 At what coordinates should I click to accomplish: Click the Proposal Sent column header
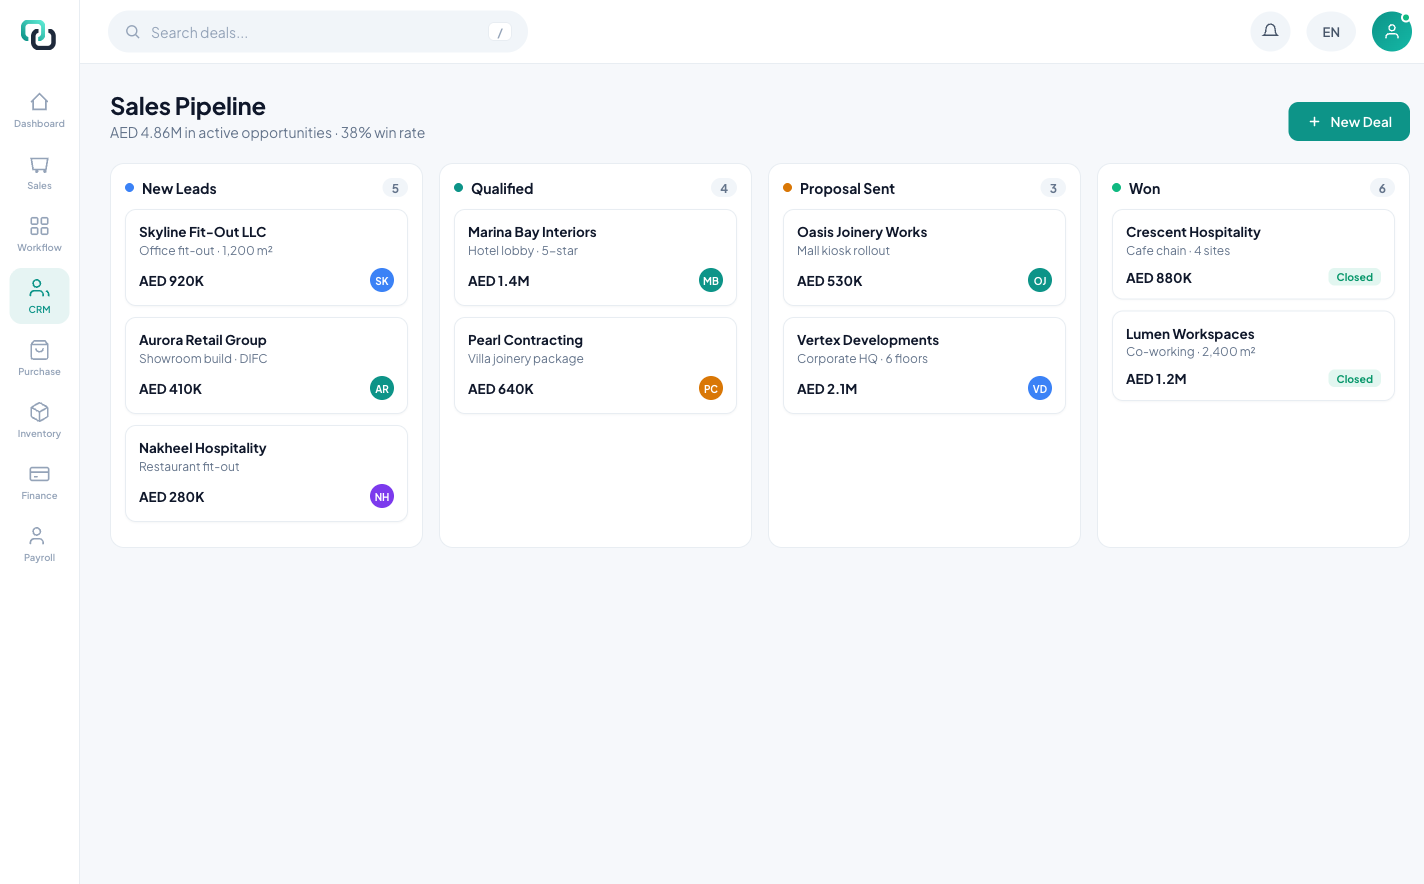847,189
